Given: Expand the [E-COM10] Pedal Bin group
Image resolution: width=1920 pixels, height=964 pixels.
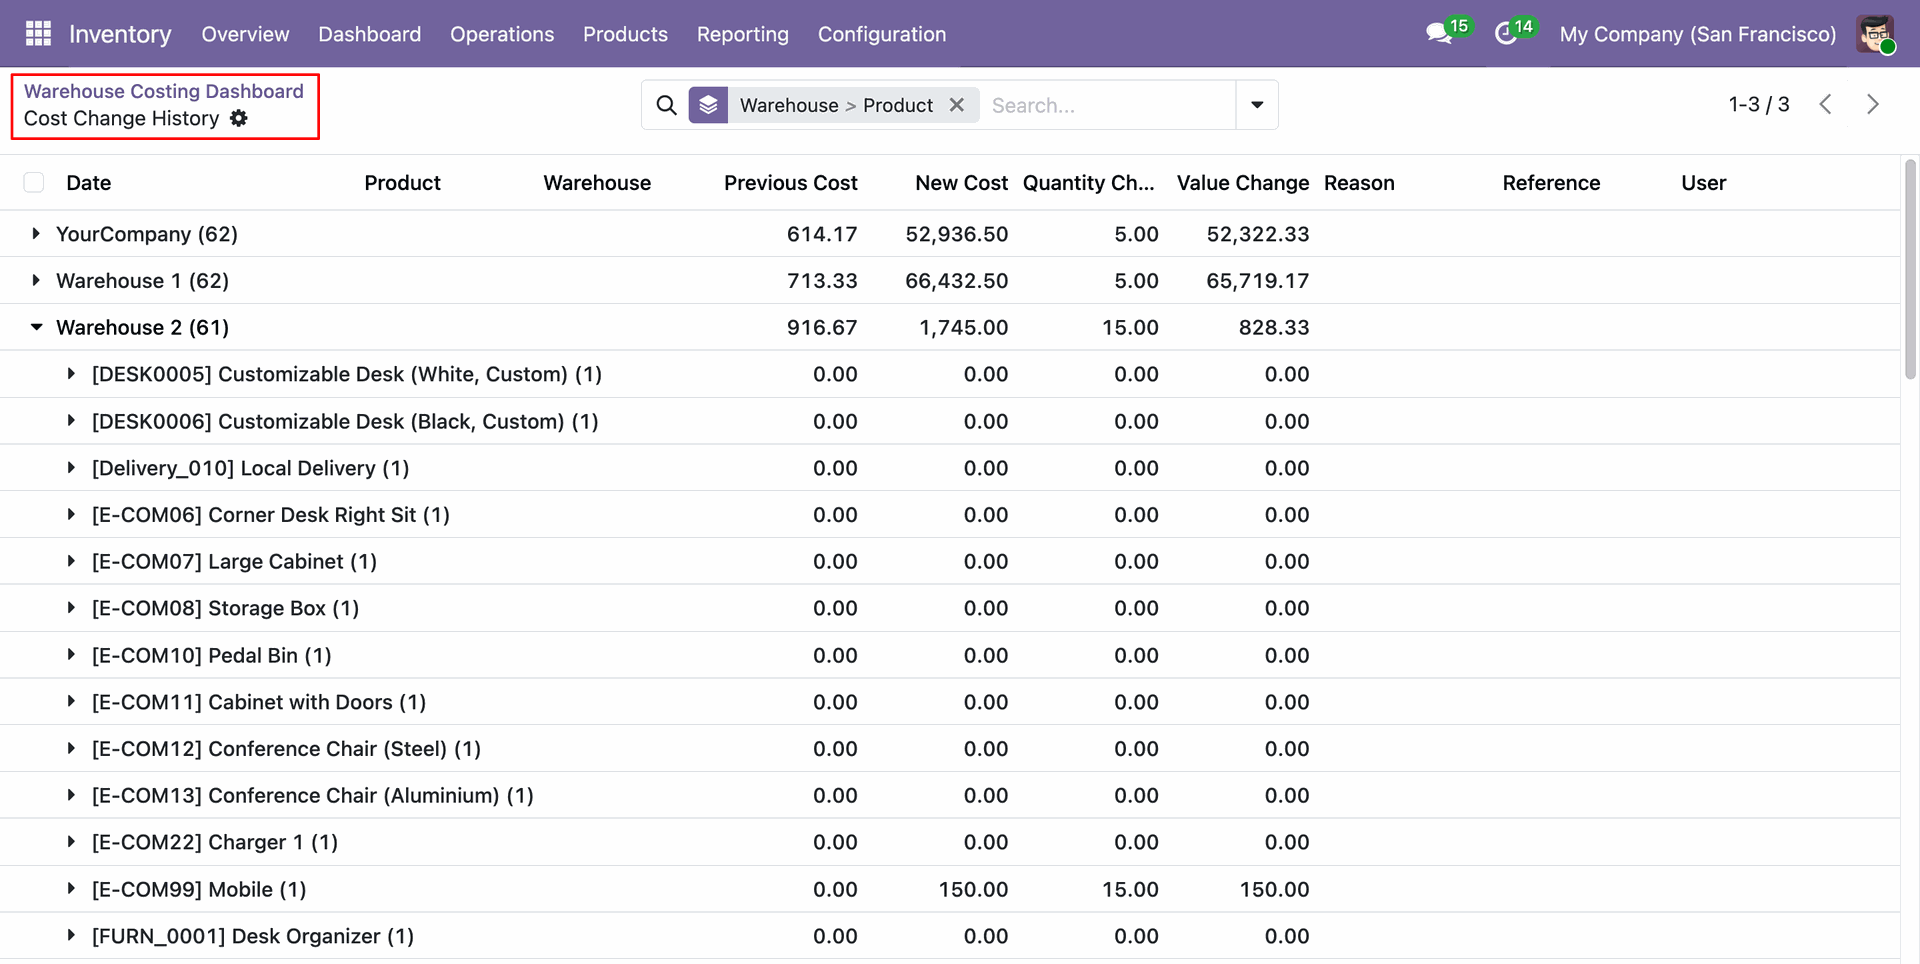Looking at the screenshot, I should point(71,655).
